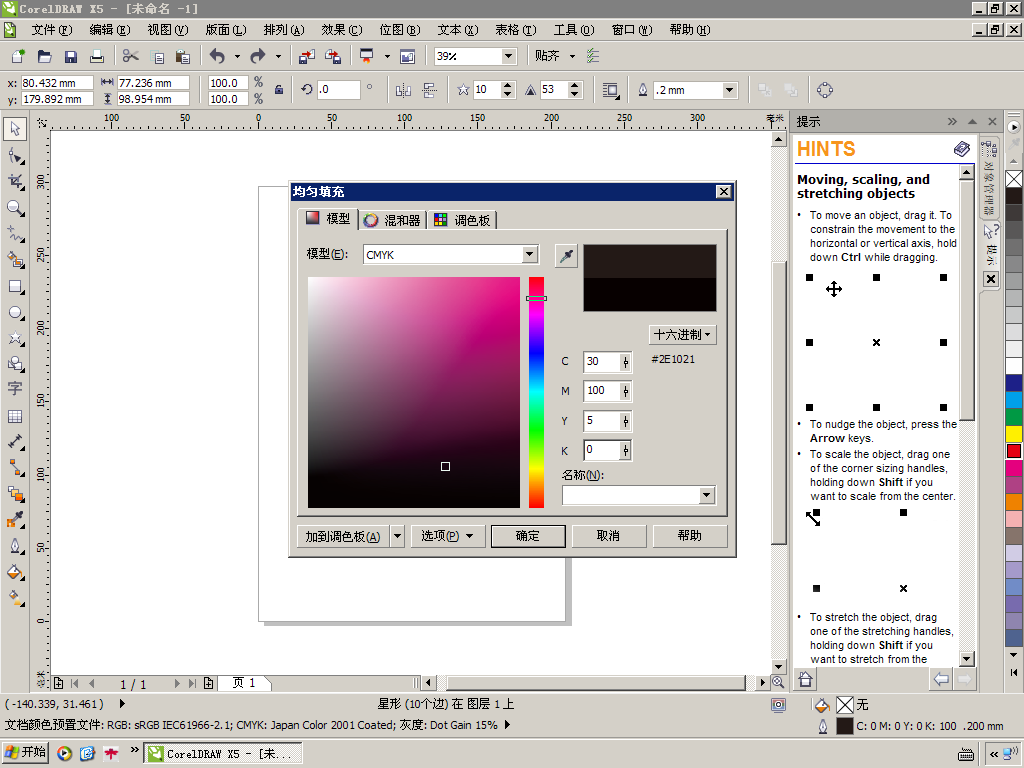Open the 十六进制 hex dropdown
Image resolution: width=1024 pixels, height=768 pixels.
point(682,335)
